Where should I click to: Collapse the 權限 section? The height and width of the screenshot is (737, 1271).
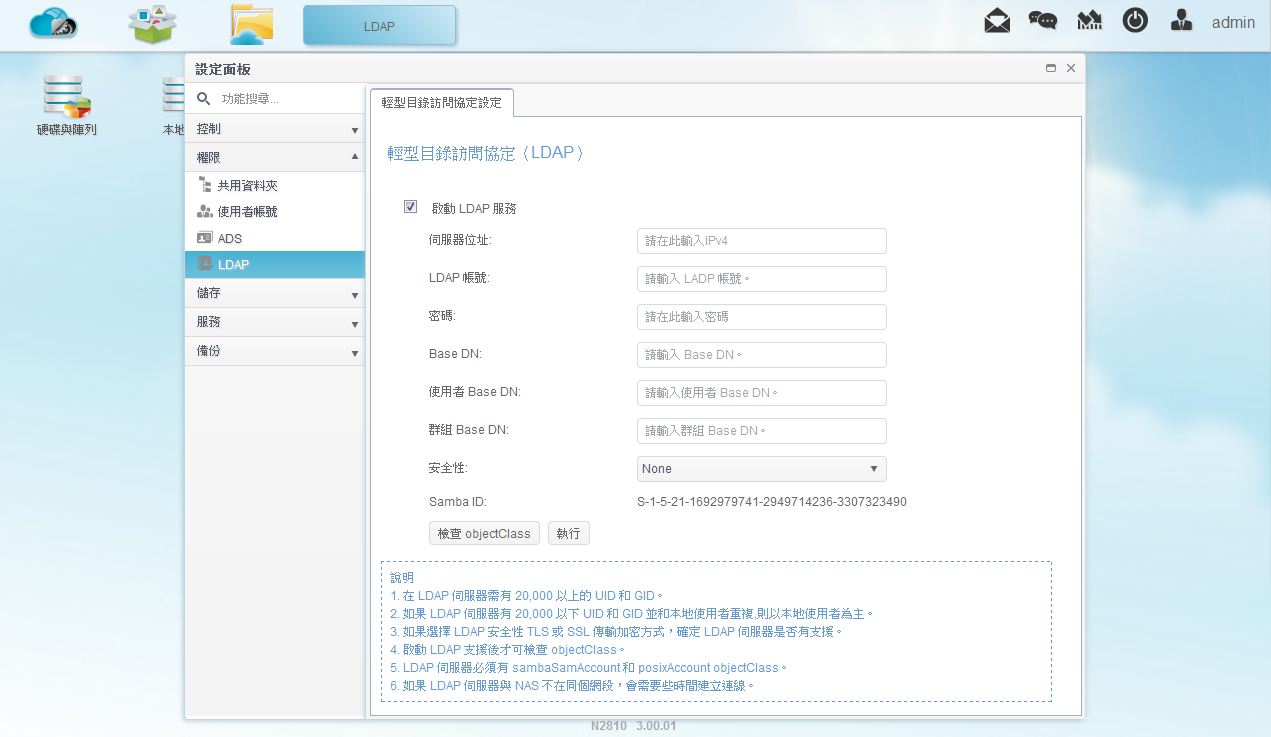[x=275, y=158]
